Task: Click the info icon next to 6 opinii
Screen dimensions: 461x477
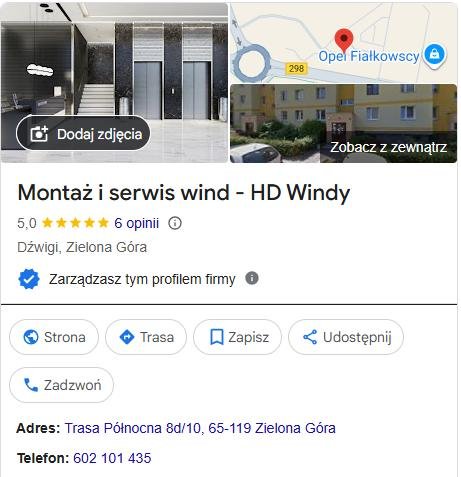Action: tap(175, 223)
